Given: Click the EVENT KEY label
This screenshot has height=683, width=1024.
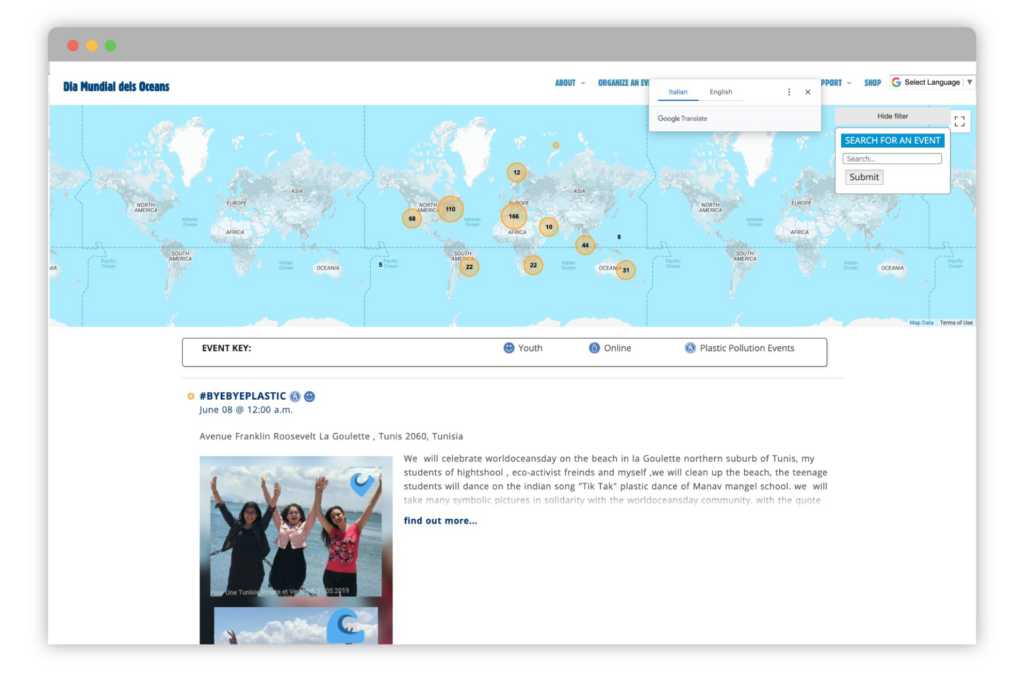Looking at the screenshot, I should click(x=226, y=348).
